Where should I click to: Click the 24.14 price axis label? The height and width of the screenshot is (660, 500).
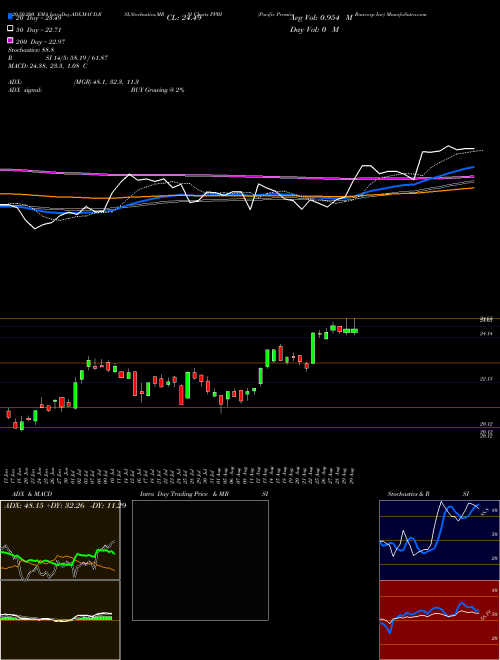487,334
